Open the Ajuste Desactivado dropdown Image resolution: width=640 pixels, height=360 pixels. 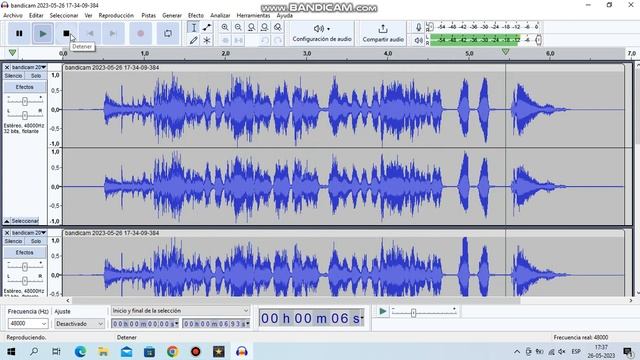(79, 323)
